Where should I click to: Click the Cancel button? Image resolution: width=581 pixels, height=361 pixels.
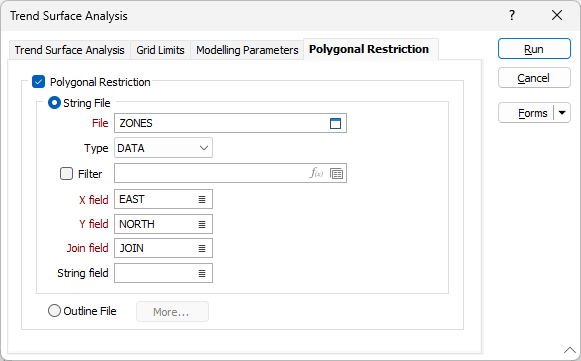[x=534, y=78]
